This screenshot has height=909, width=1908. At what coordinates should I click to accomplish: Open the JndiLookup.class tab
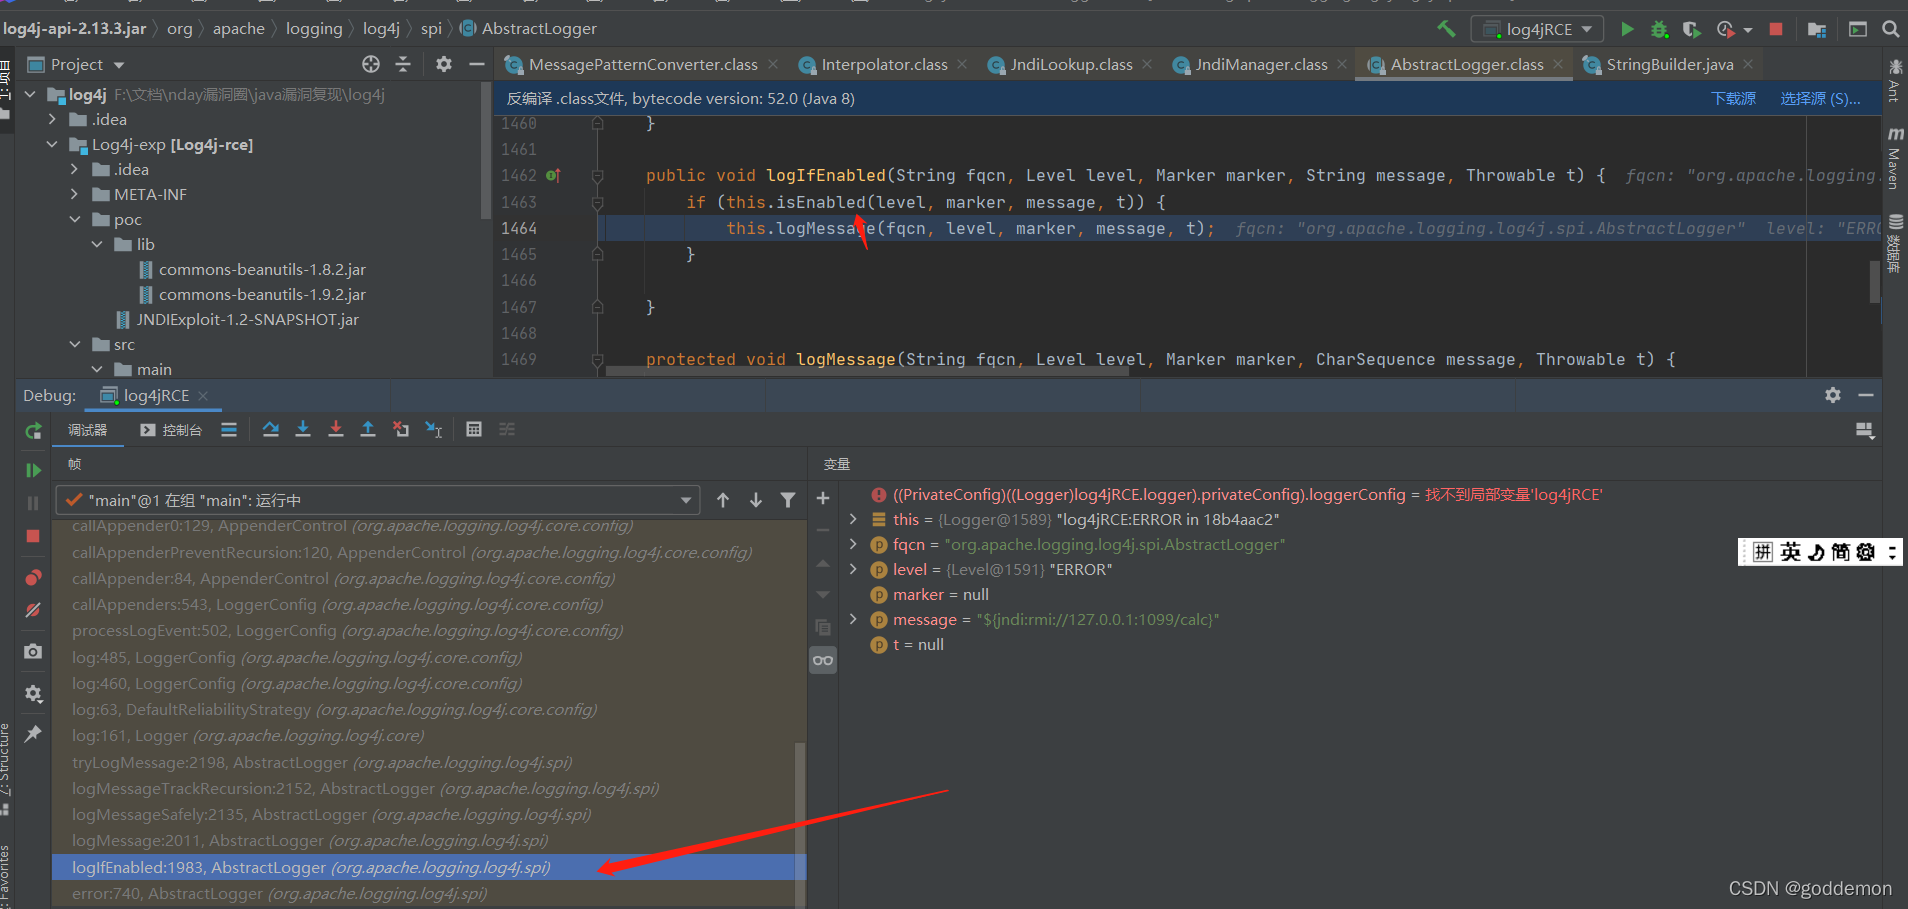(1070, 65)
